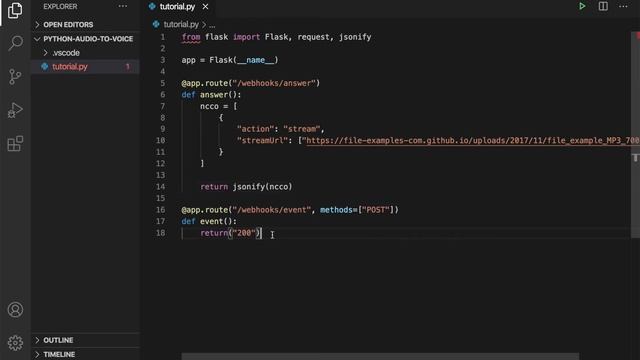Click the underlined "from" keyword on line 1
The width and height of the screenshot is (640, 360).
(191, 37)
